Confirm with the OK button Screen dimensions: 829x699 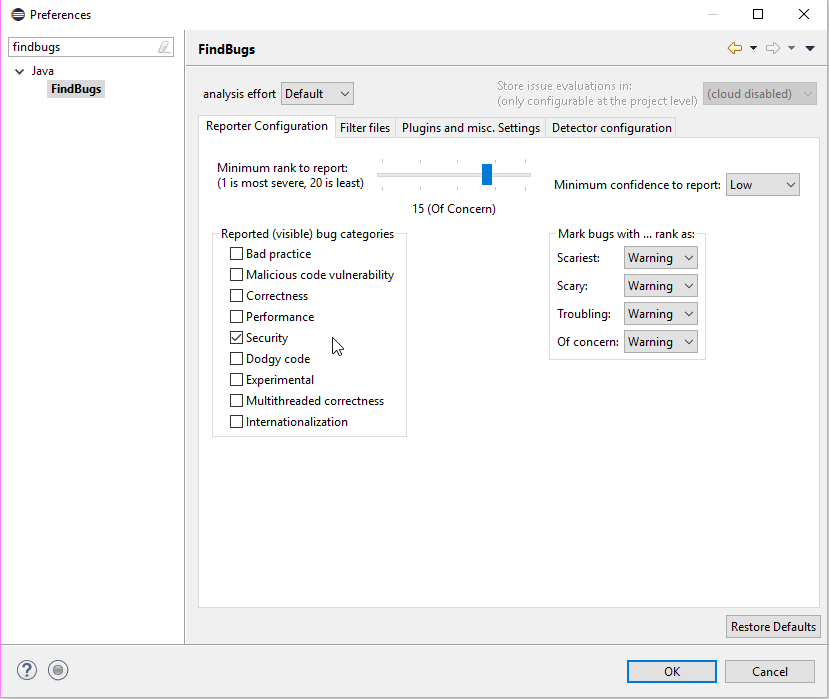(x=672, y=672)
